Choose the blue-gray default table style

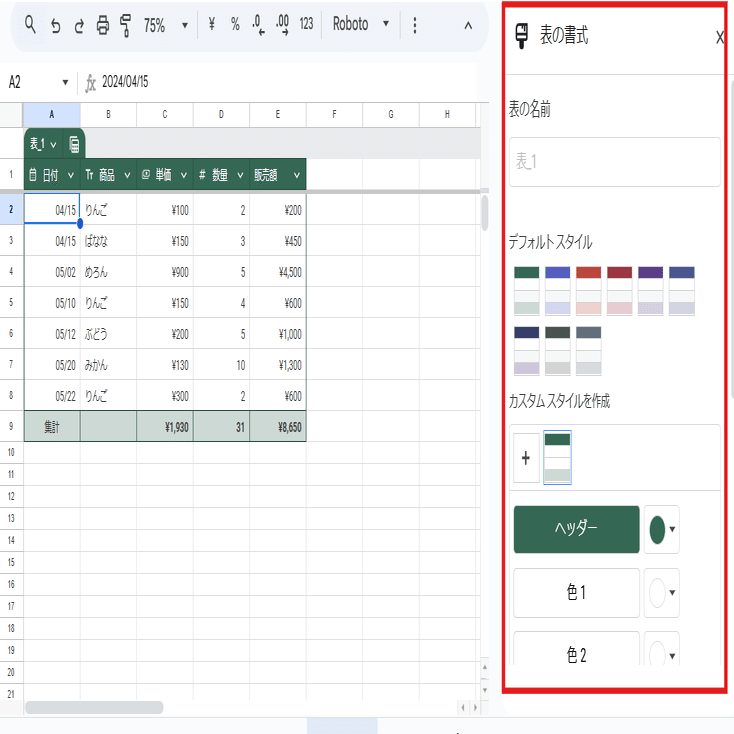tap(588, 351)
